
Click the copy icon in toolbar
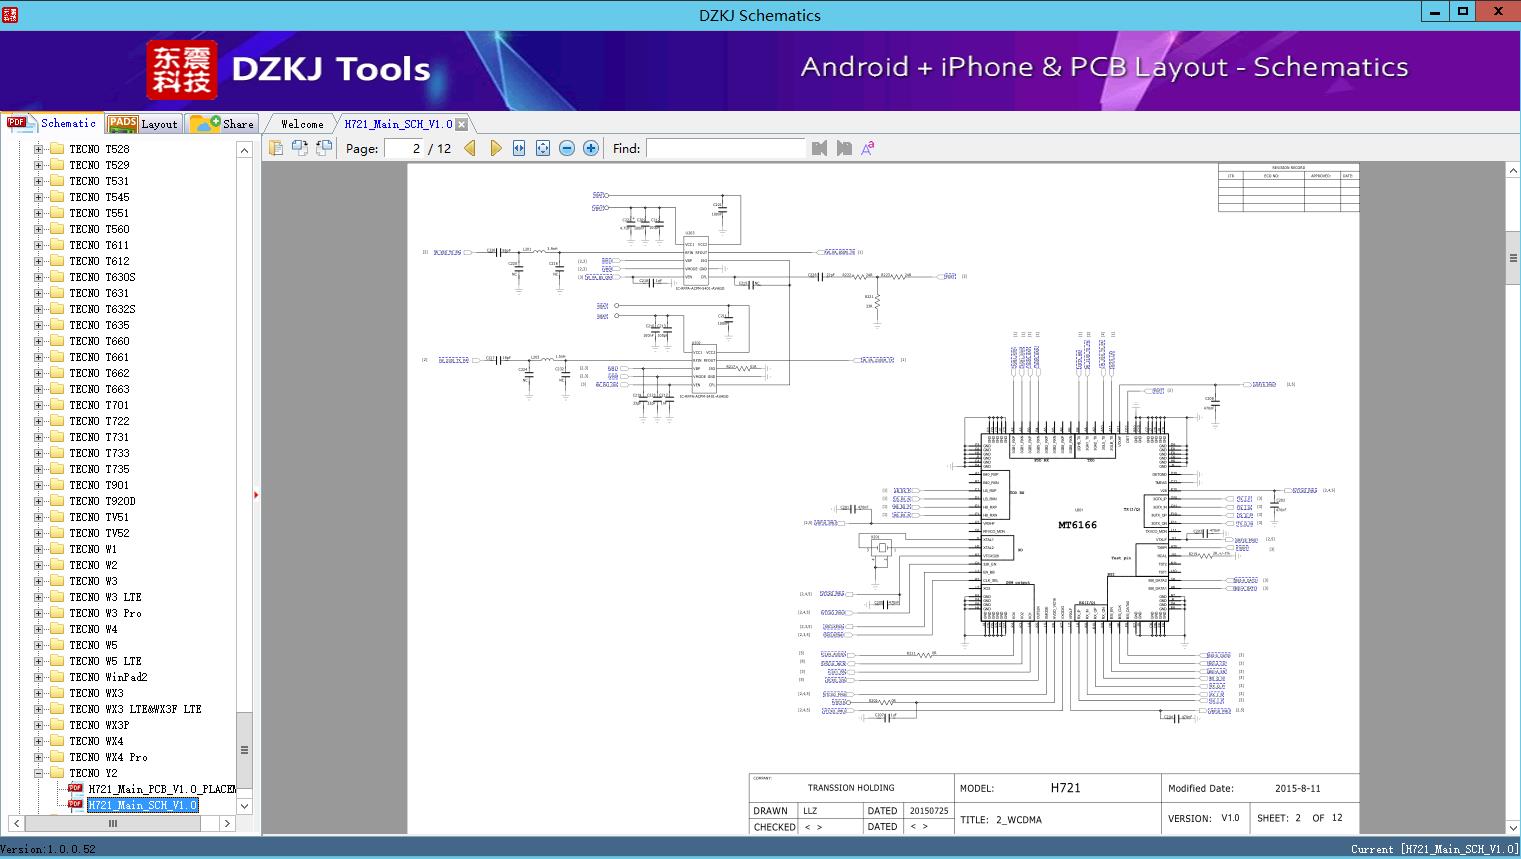tap(276, 148)
